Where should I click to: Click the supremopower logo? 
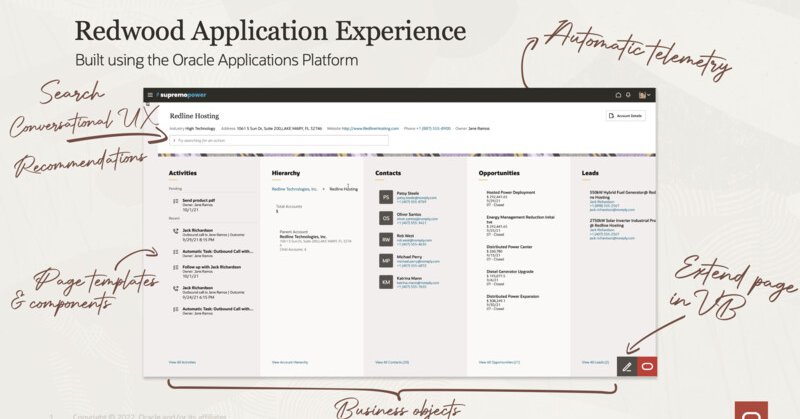tap(182, 95)
